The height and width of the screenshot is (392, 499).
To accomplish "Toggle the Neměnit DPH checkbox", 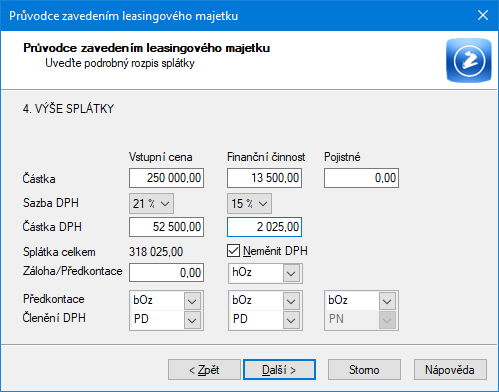I will (x=233, y=251).
